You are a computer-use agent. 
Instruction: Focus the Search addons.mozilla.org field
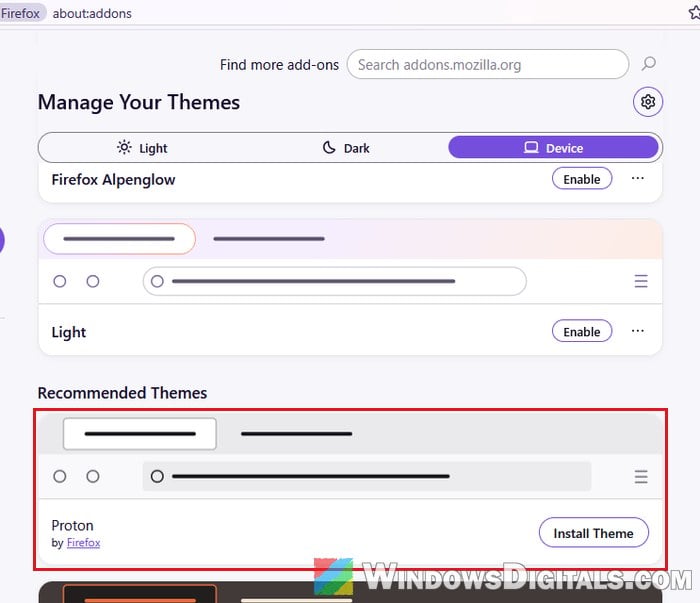point(488,64)
